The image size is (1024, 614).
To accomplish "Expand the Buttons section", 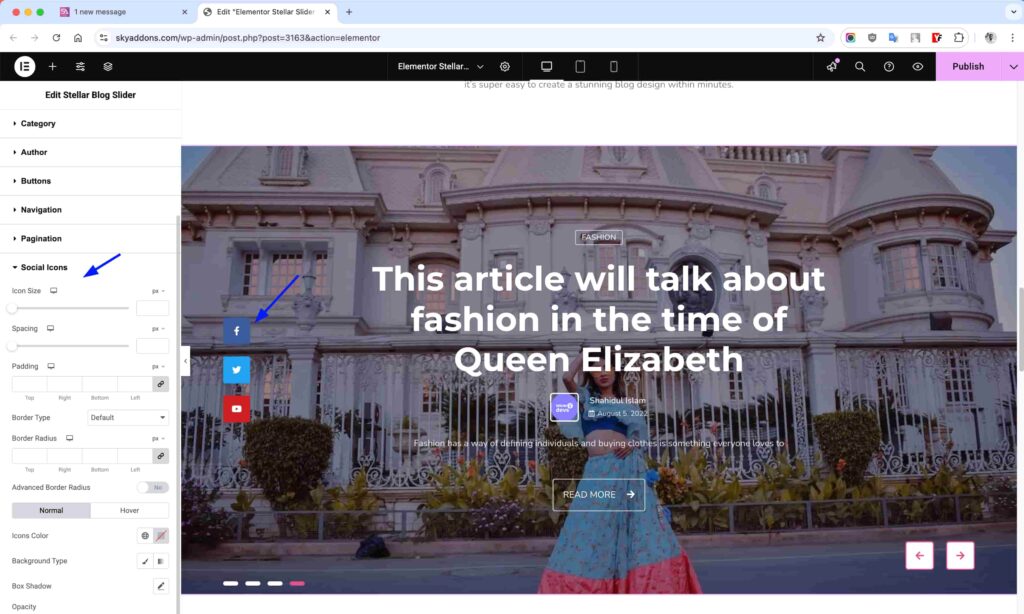I will click(90, 181).
